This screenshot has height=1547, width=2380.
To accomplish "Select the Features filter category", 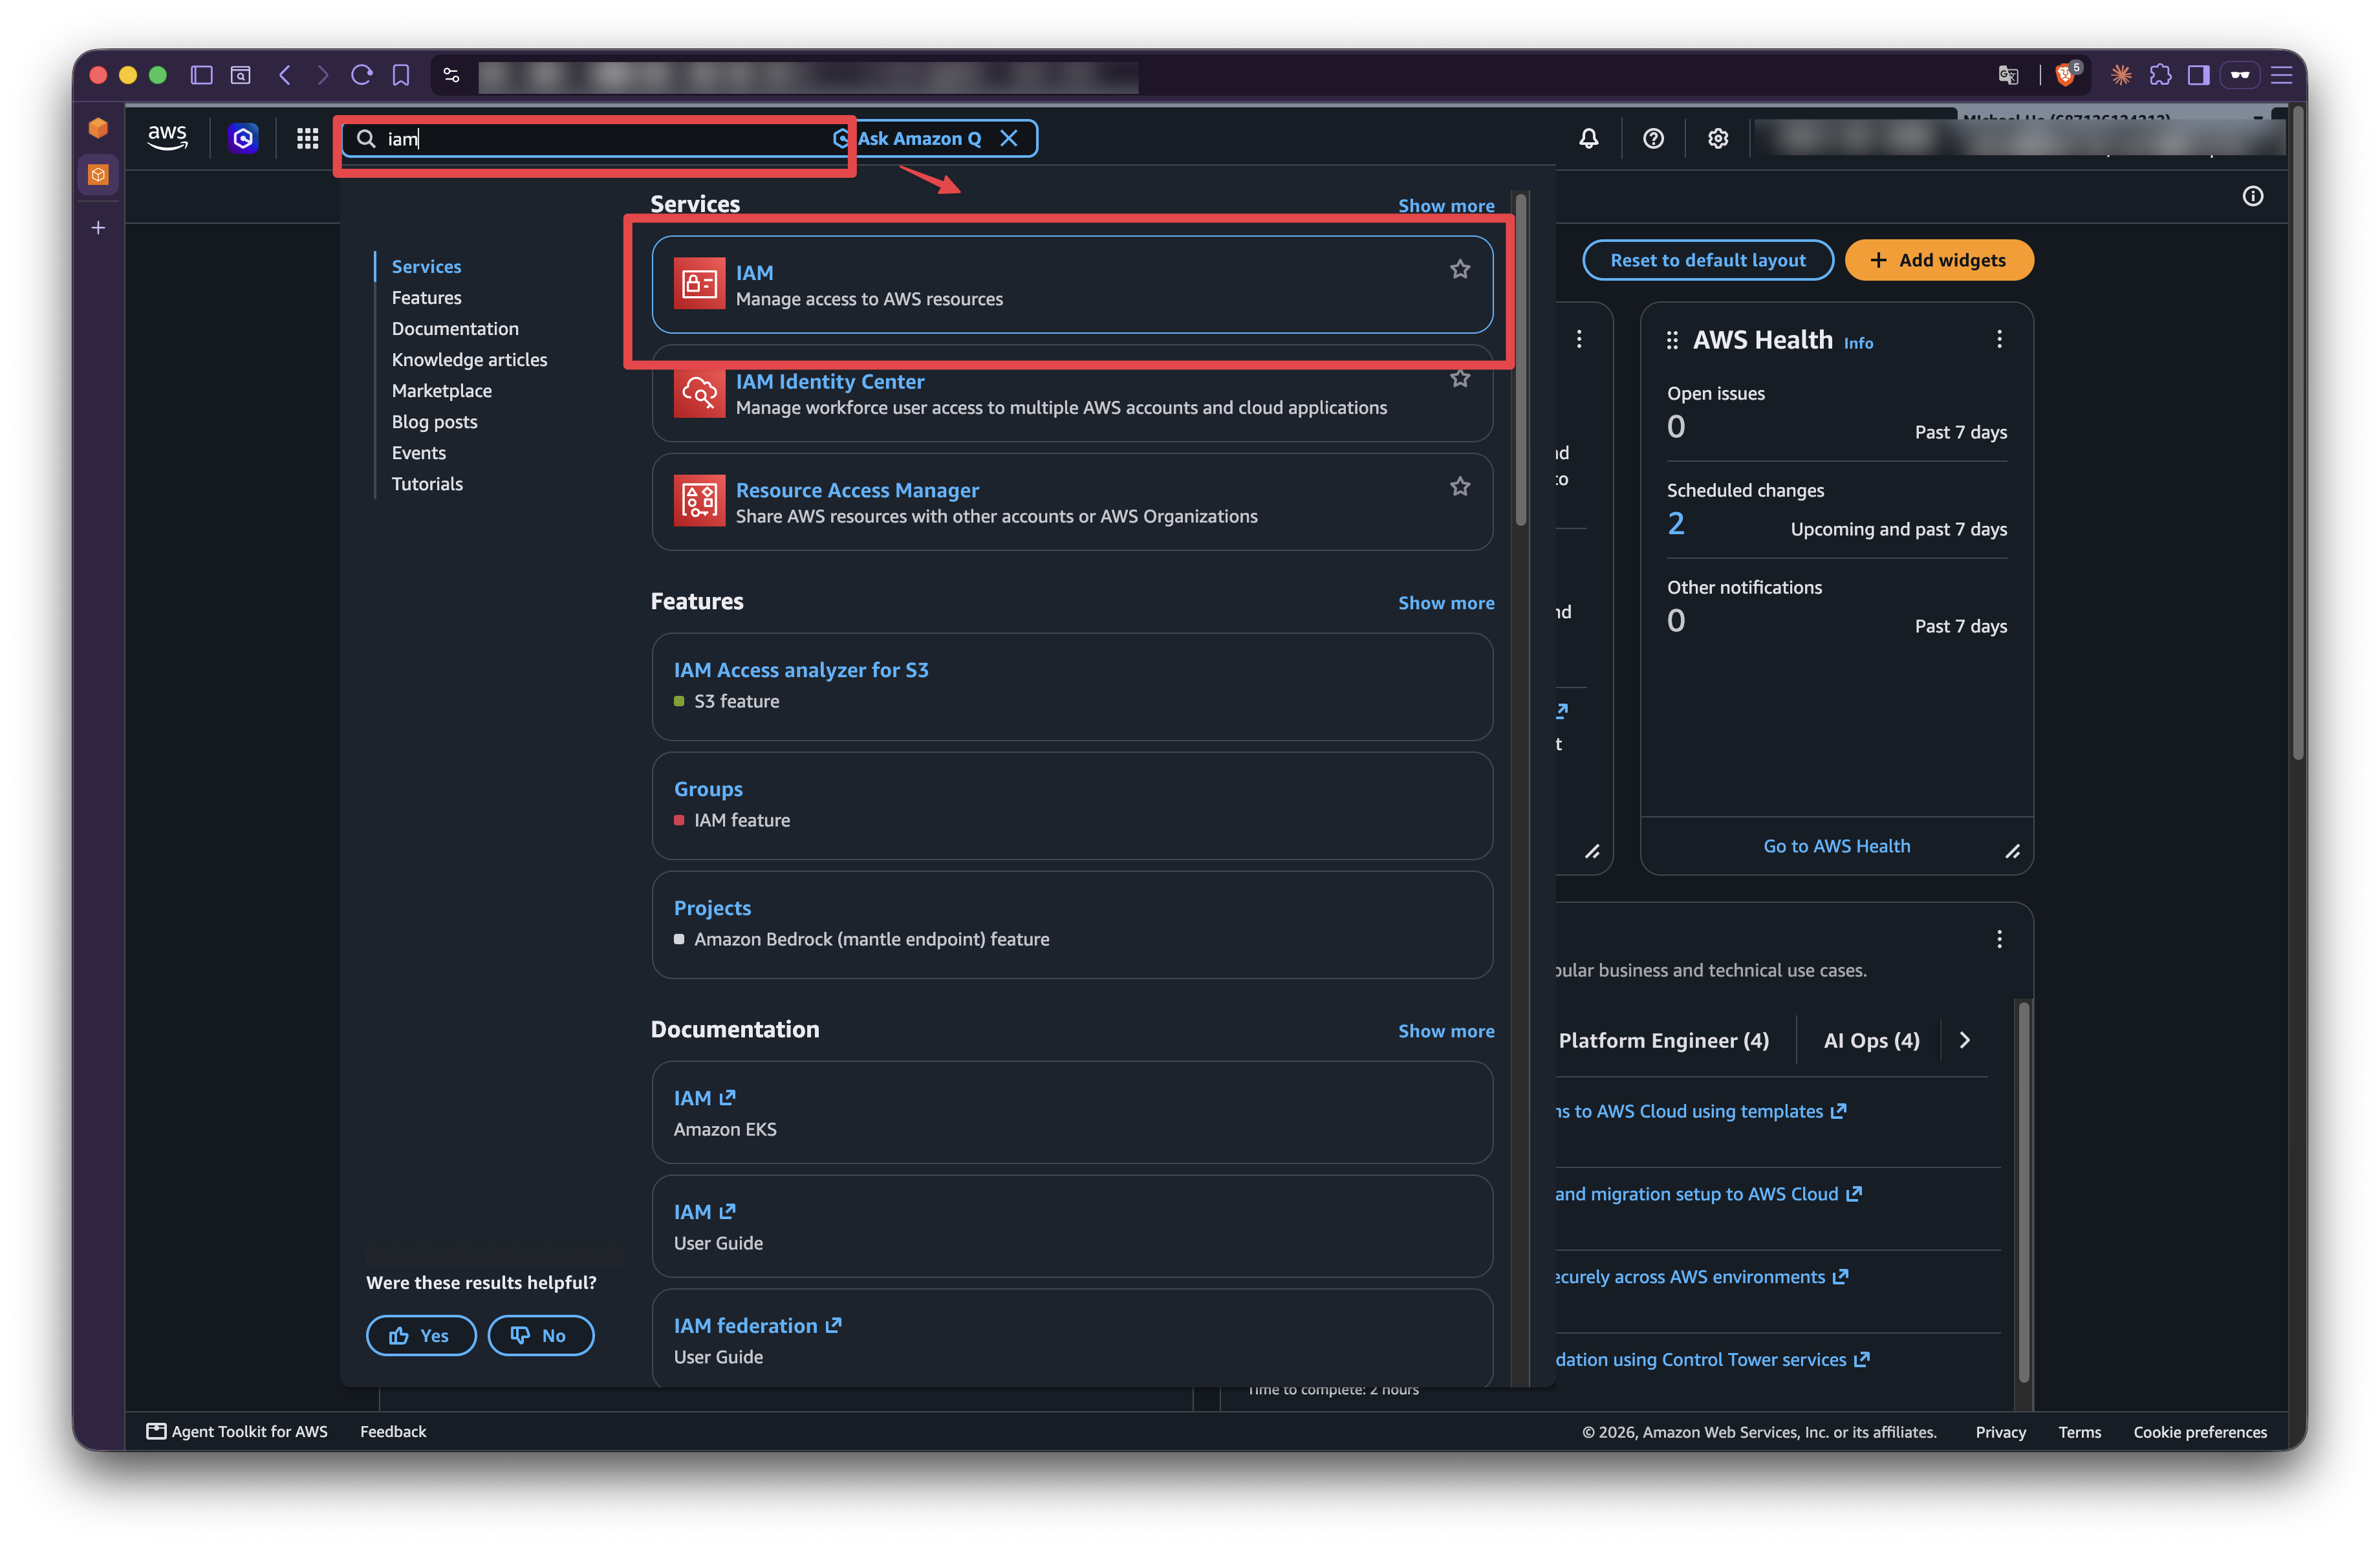I will [426, 298].
